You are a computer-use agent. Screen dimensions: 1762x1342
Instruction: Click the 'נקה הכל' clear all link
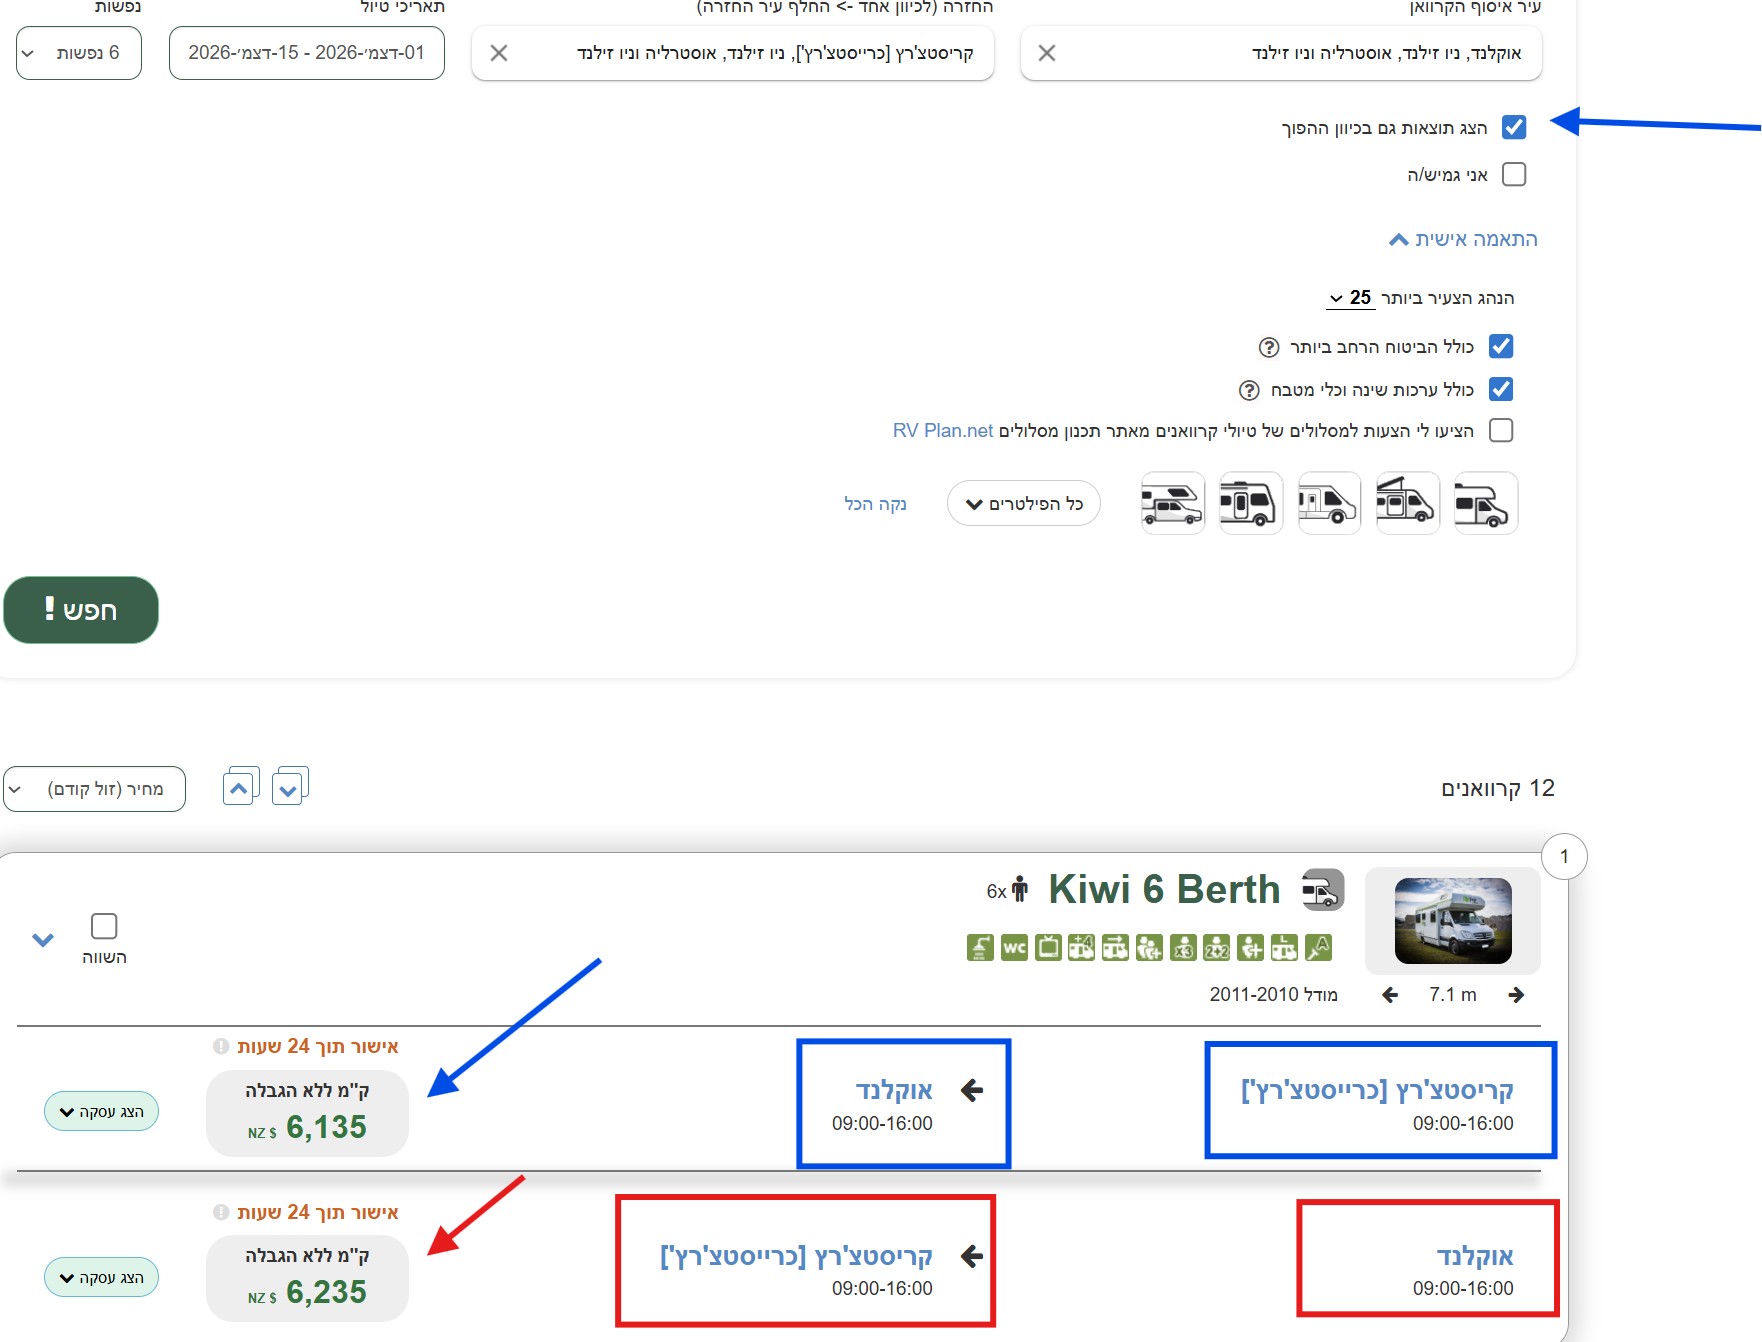click(875, 504)
